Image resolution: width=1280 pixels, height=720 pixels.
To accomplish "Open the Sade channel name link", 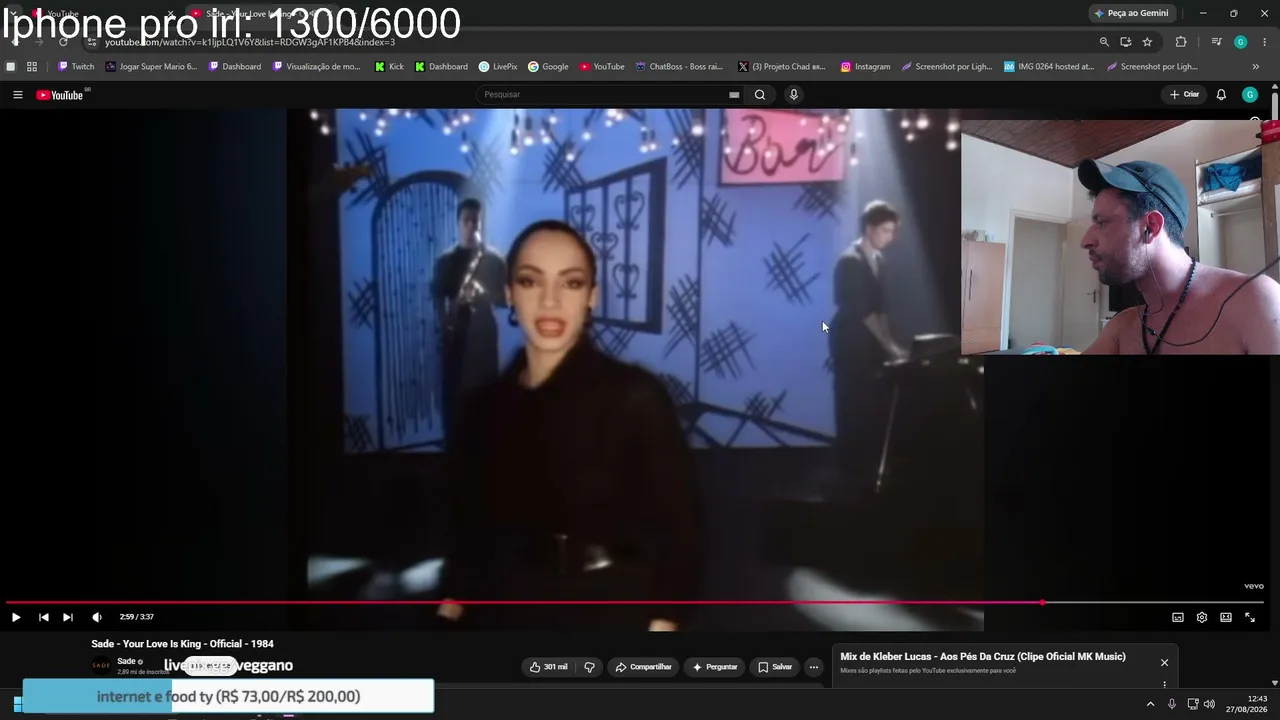I will tap(127, 661).
